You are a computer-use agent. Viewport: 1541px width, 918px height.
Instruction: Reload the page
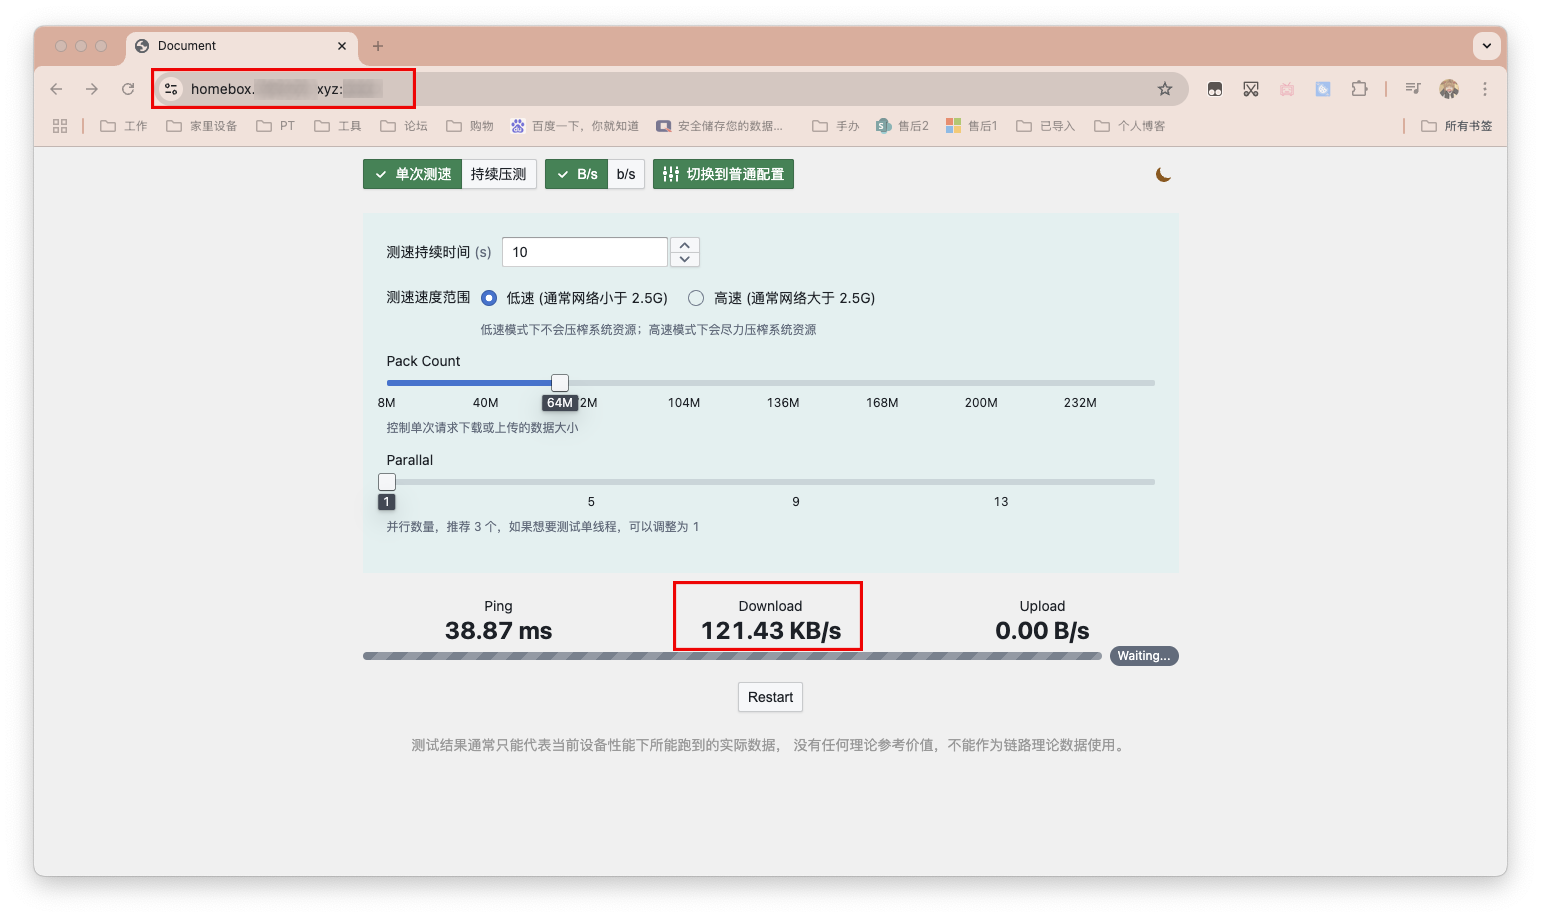click(x=128, y=89)
